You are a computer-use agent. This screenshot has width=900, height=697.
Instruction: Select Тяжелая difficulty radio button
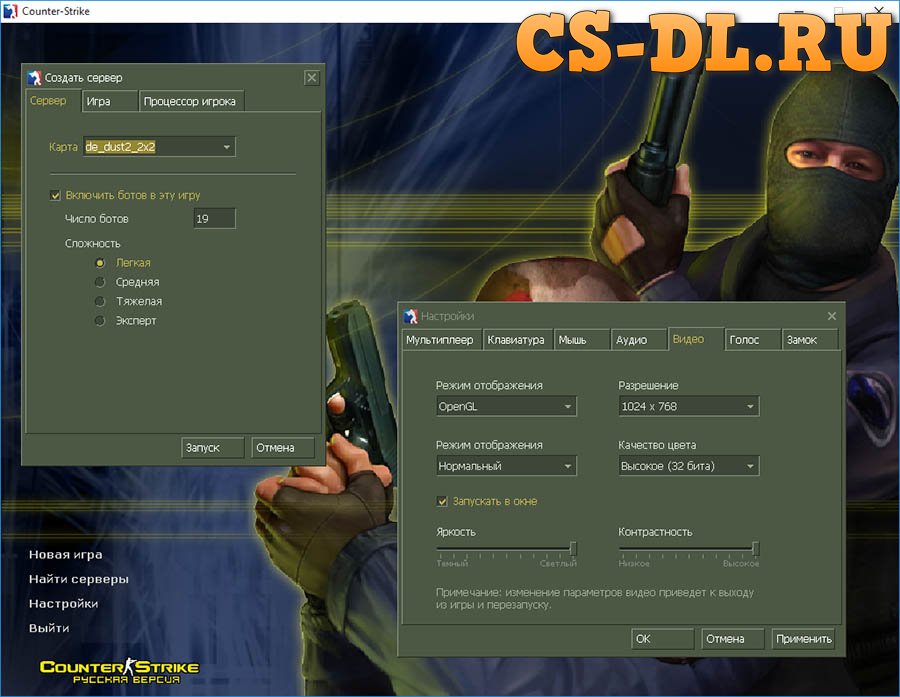click(x=100, y=301)
